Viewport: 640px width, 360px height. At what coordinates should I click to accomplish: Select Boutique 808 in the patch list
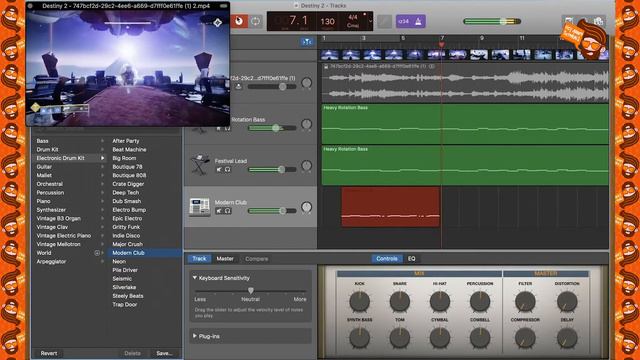[129, 175]
